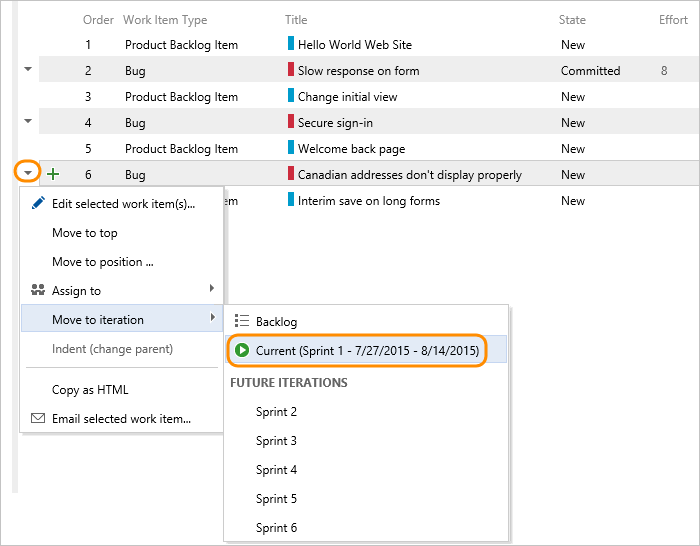Open the context menu arrow on row 6
The image size is (700, 546).
[x=28, y=172]
